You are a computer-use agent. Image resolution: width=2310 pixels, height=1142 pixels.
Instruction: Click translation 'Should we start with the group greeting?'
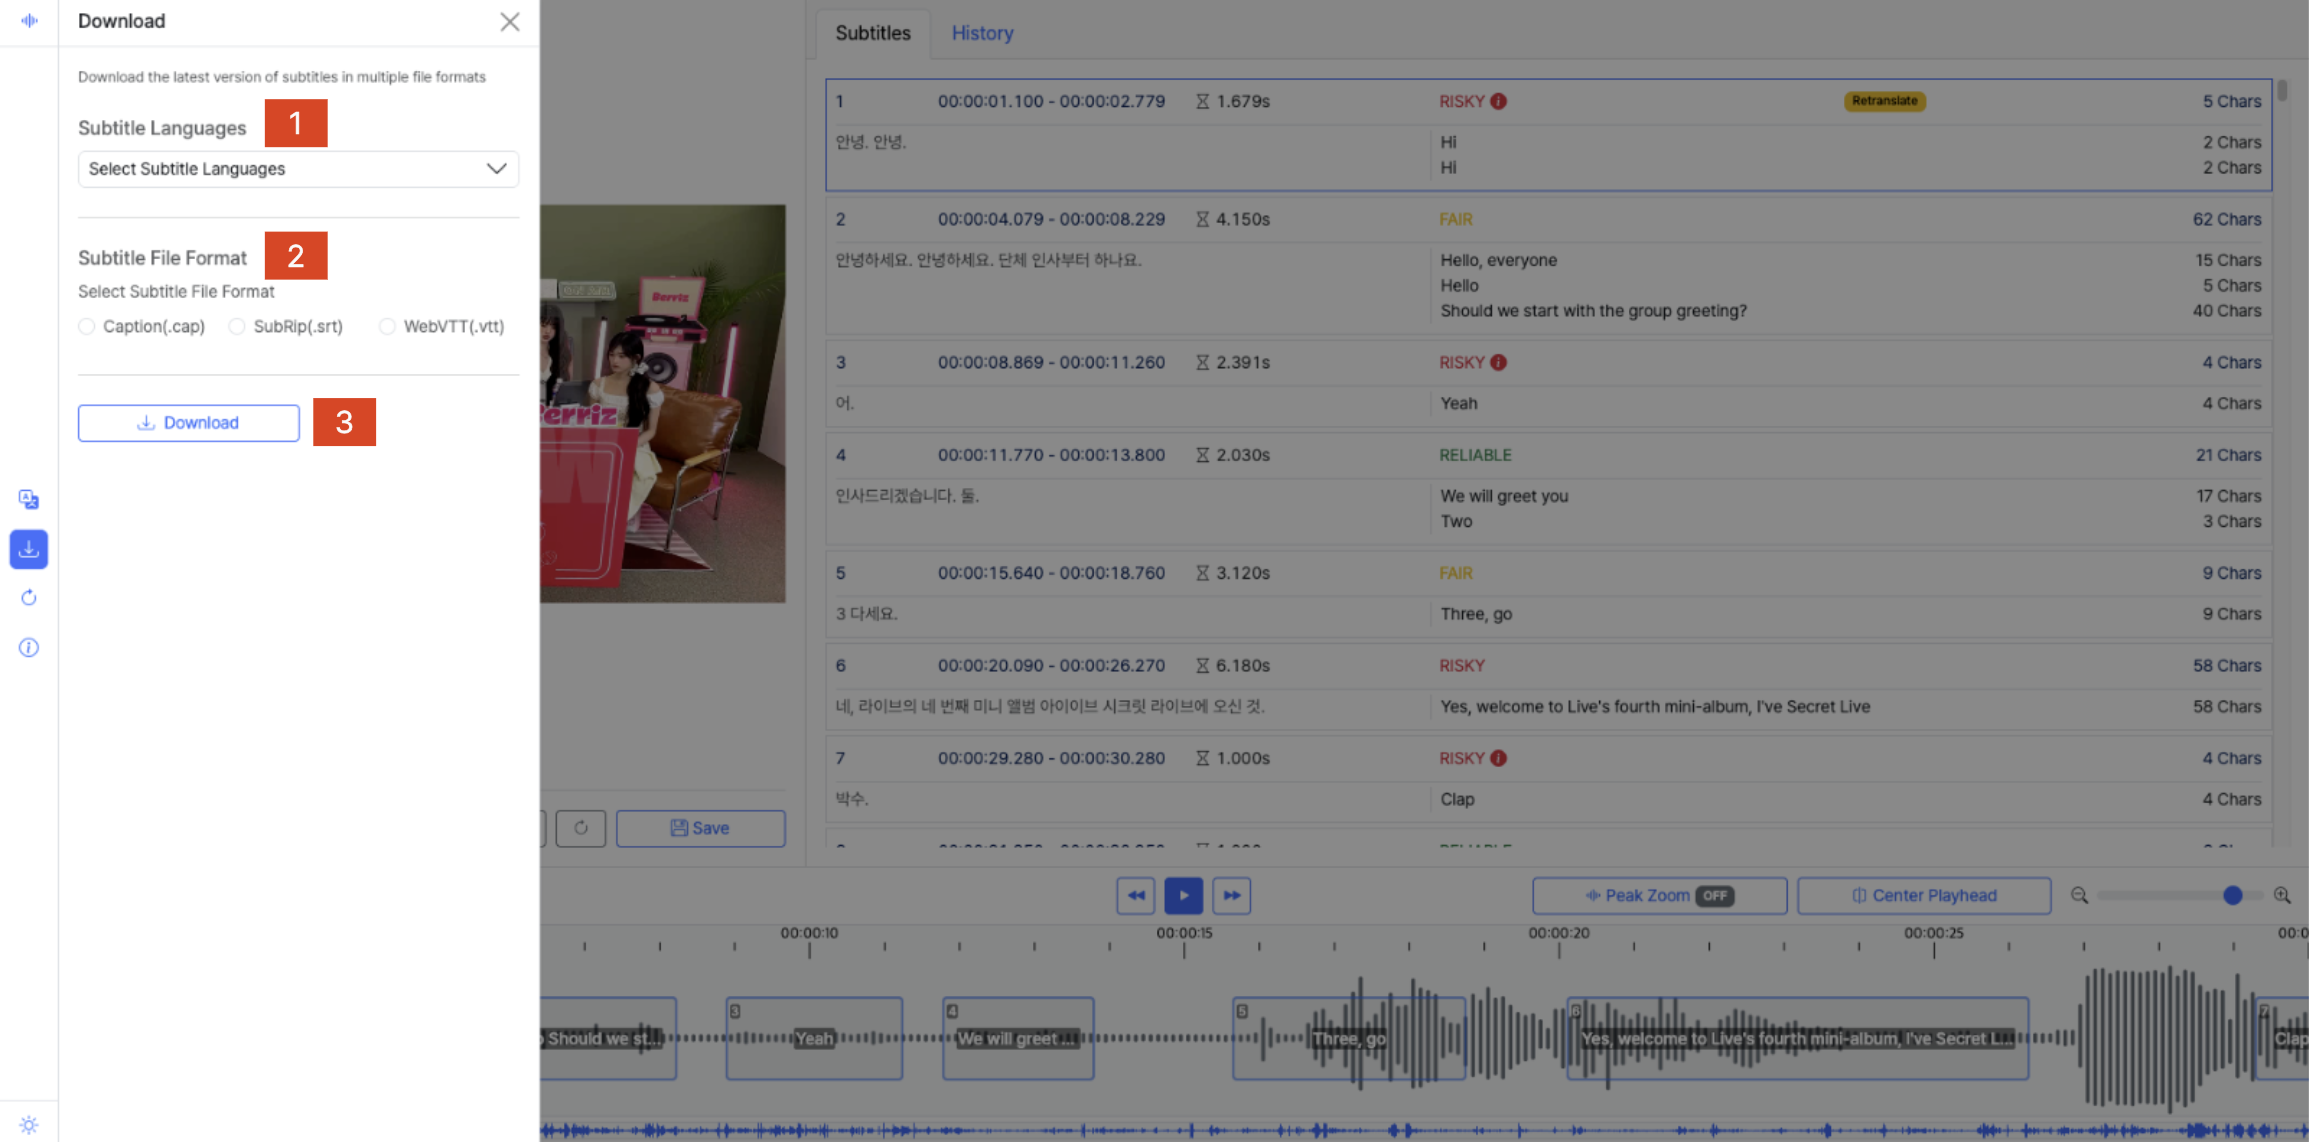click(x=1594, y=311)
